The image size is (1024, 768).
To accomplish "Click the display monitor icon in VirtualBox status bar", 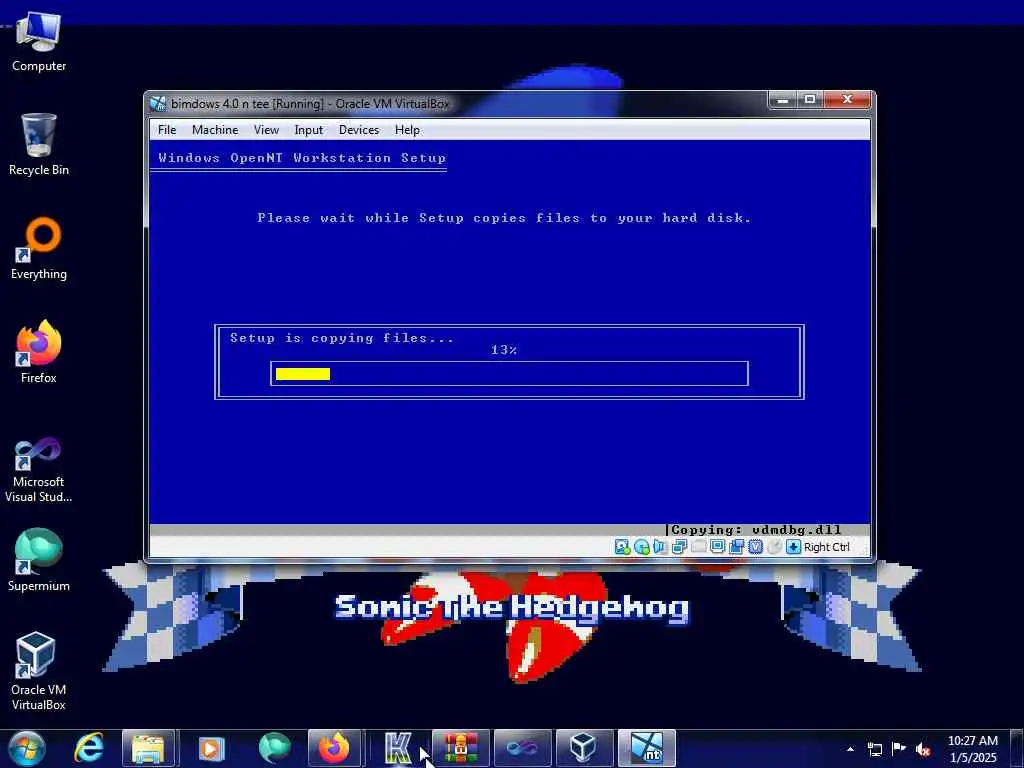I will point(717,547).
